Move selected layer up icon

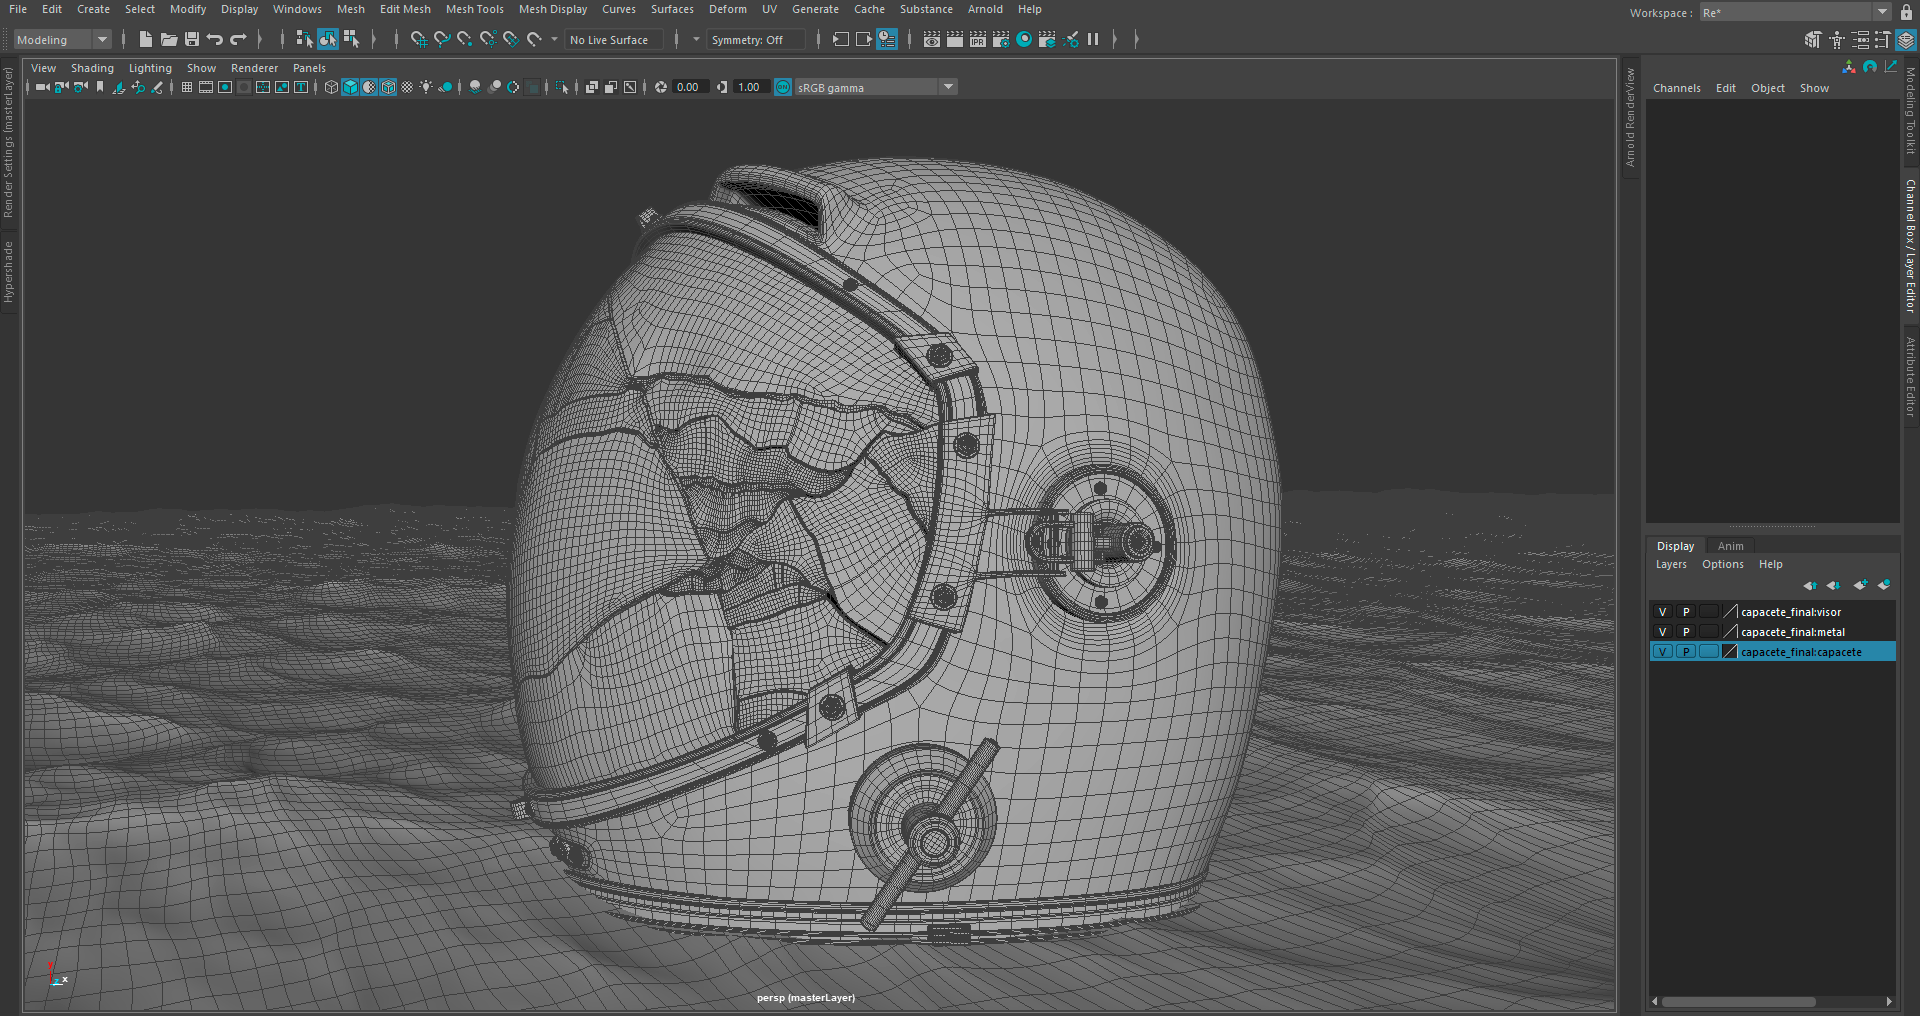[x=1810, y=585]
